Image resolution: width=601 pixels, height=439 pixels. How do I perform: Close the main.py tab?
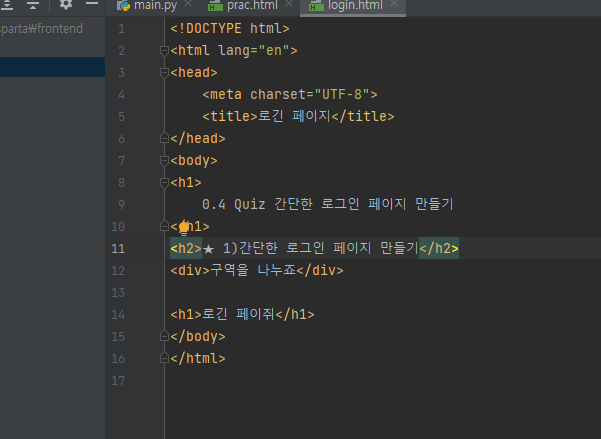188,4
